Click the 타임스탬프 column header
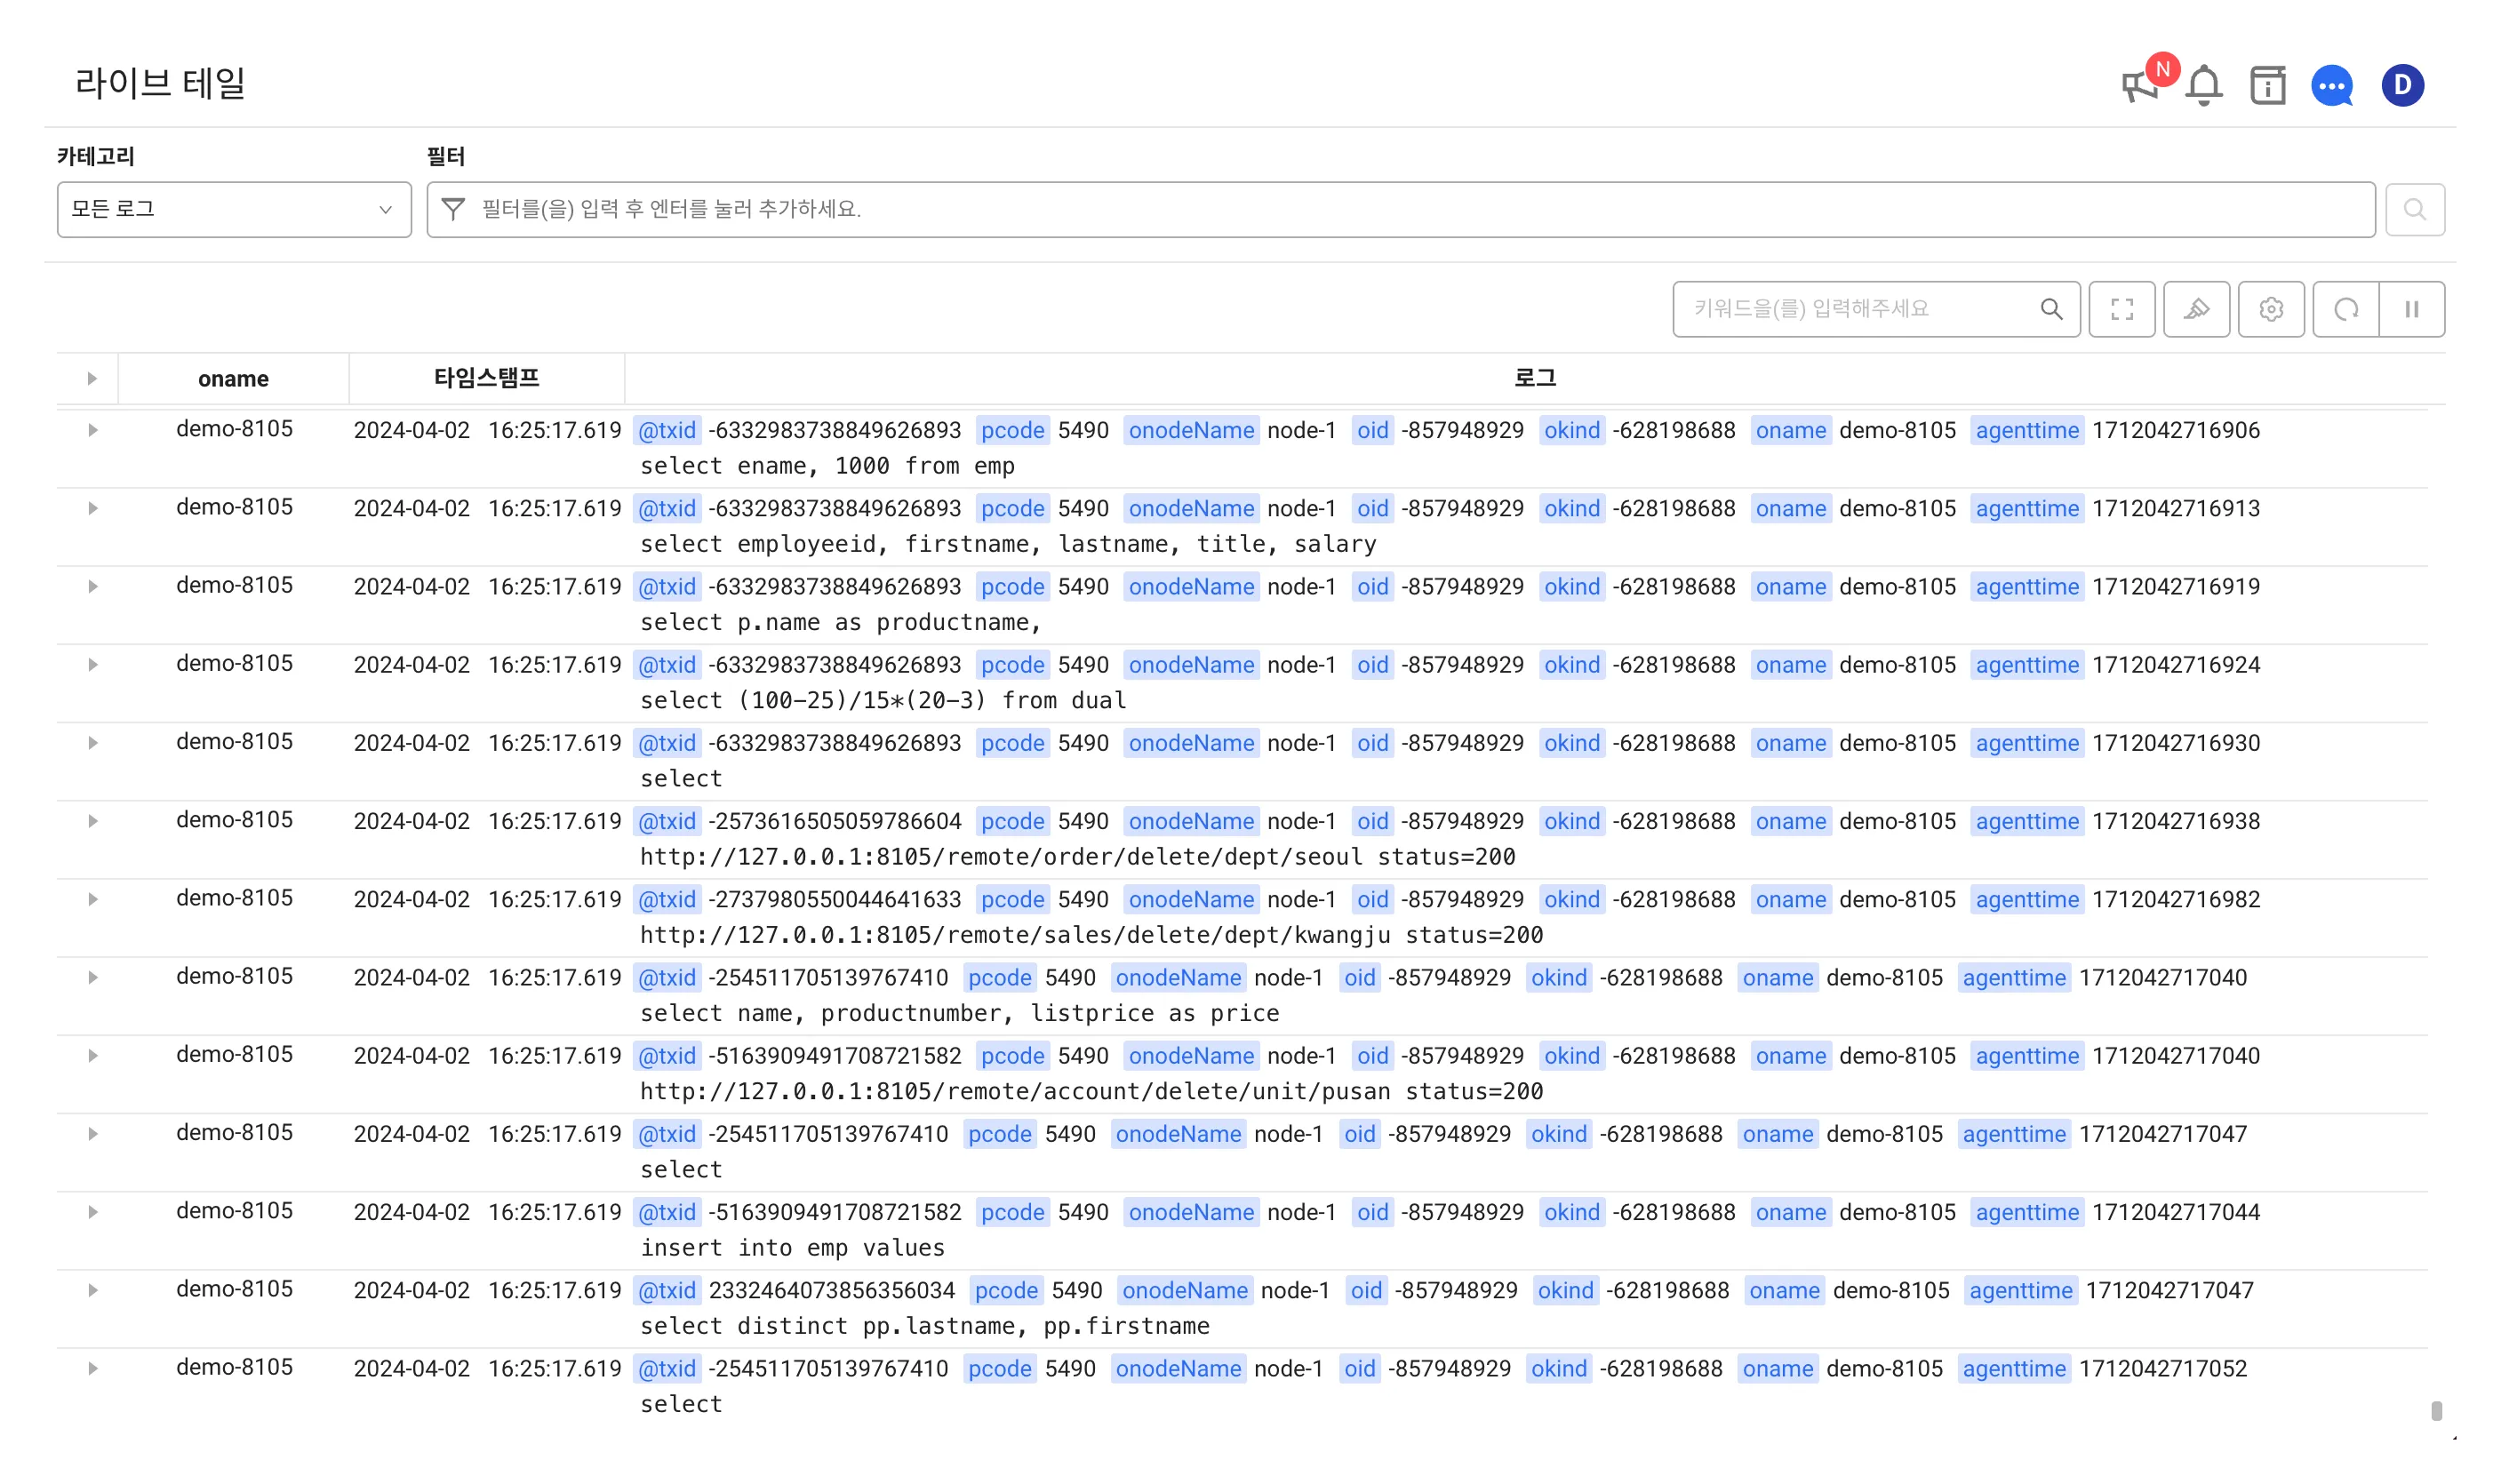2501x1484 pixels. 486,378
